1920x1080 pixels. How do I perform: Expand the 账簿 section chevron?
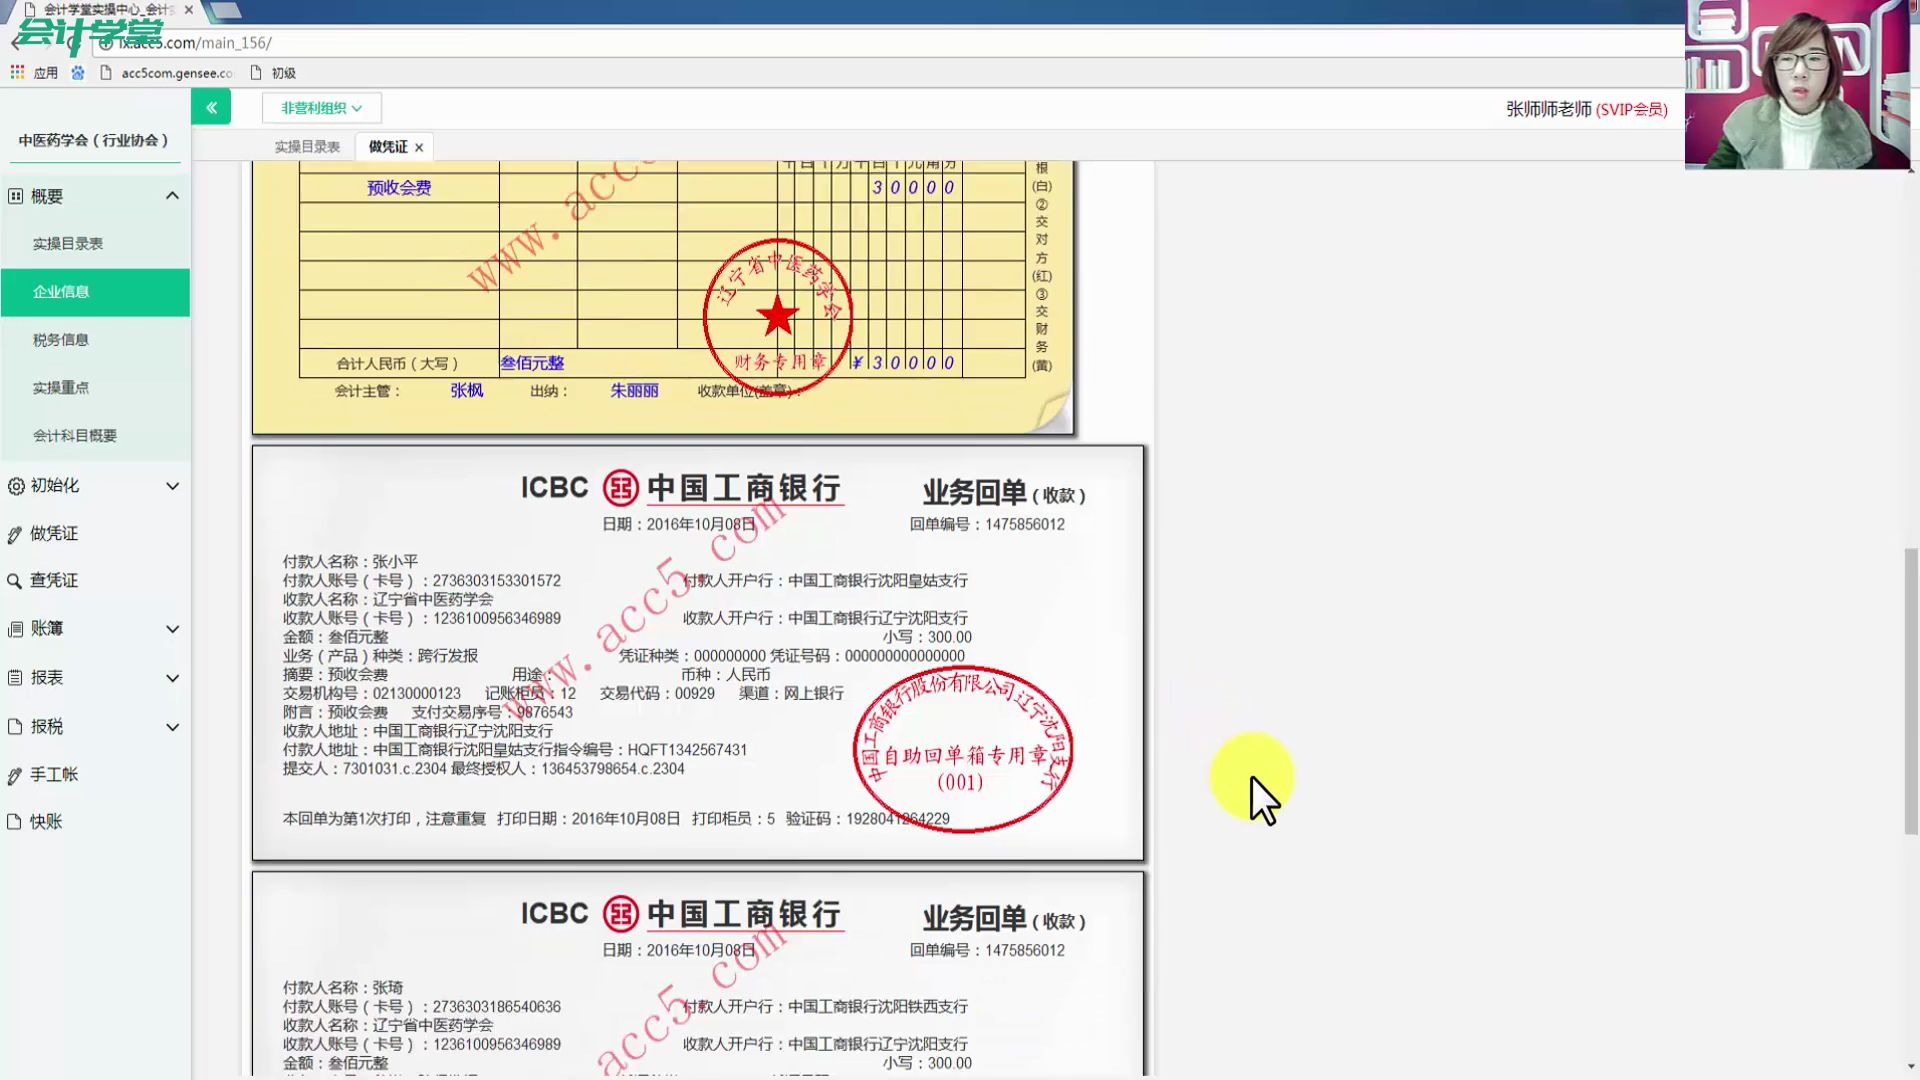click(x=172, y=629)
